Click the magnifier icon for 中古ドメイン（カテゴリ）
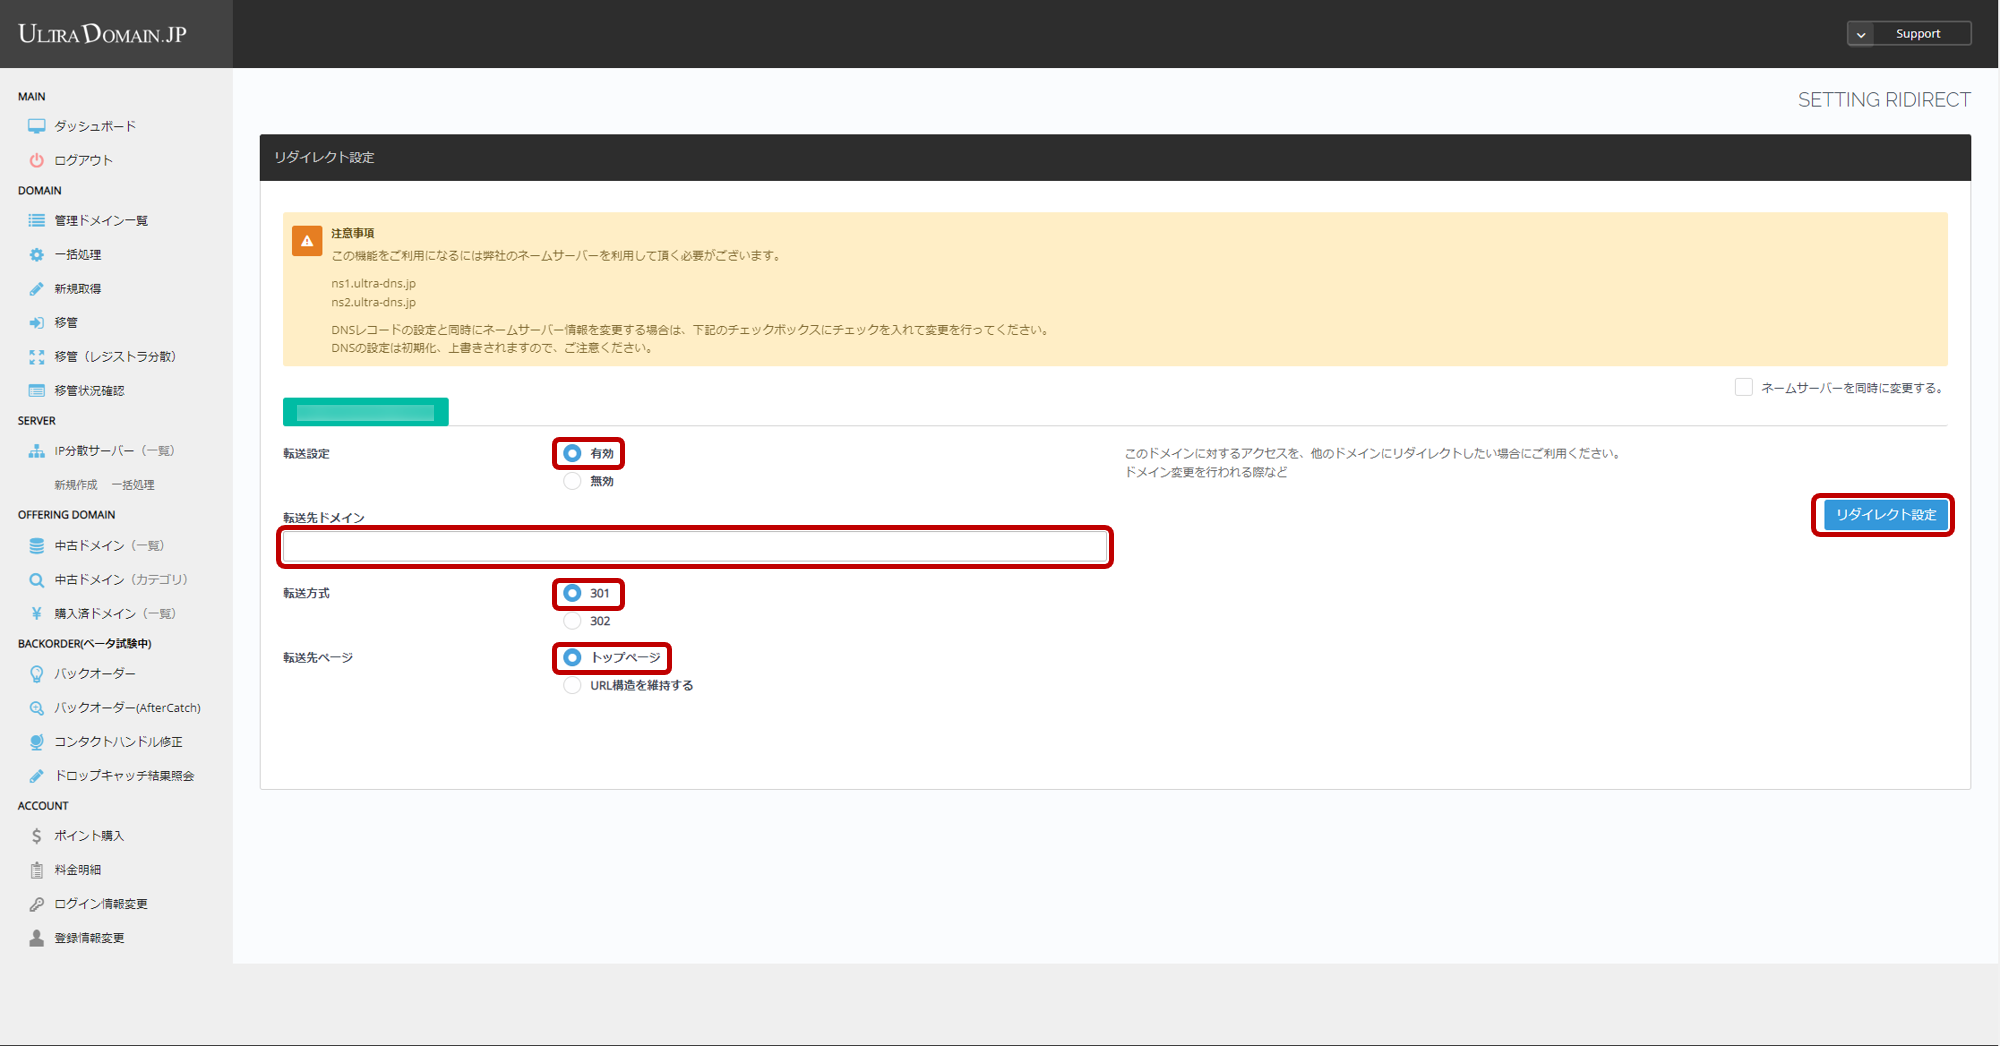This screenshot has width=2000, height=1046. click(37, 580)
